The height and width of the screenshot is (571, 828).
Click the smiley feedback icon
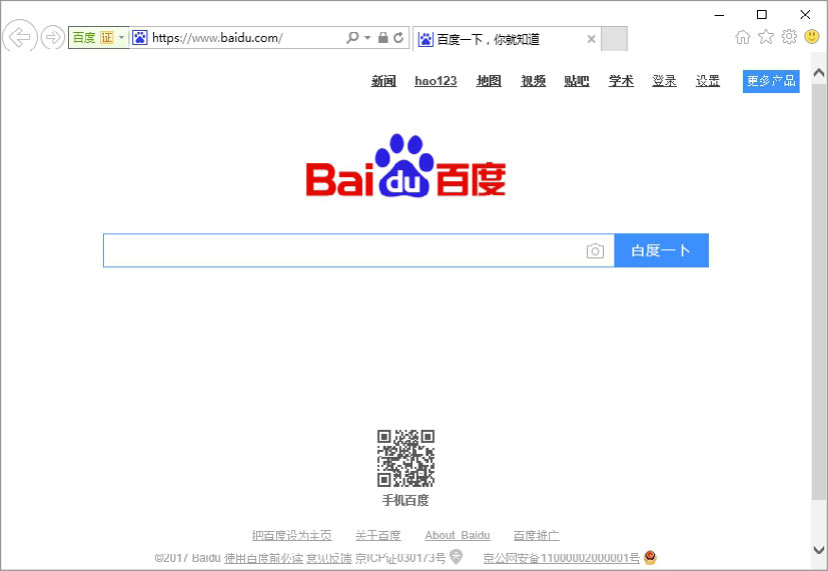(x=812, y=36)
